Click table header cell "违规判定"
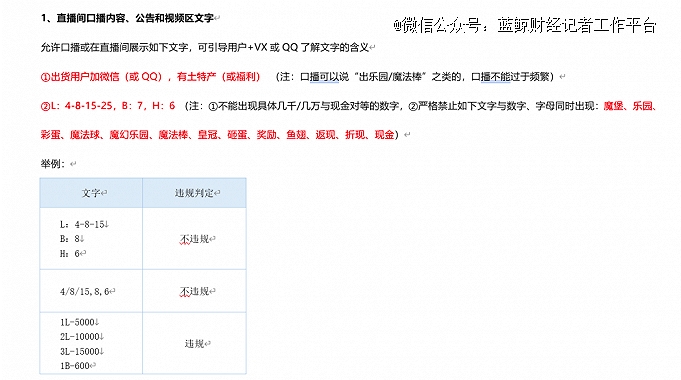Screen dimensions: 681x380 tap(194, 193)
